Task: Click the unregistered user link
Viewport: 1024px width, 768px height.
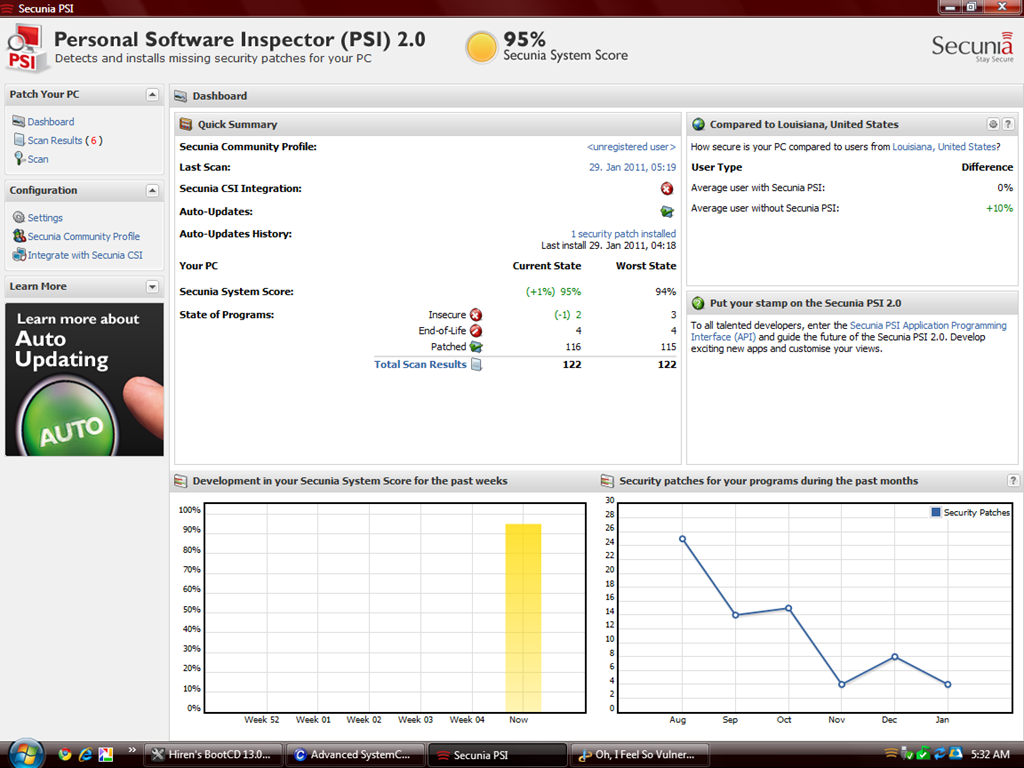Action: (x=632, y=147)
